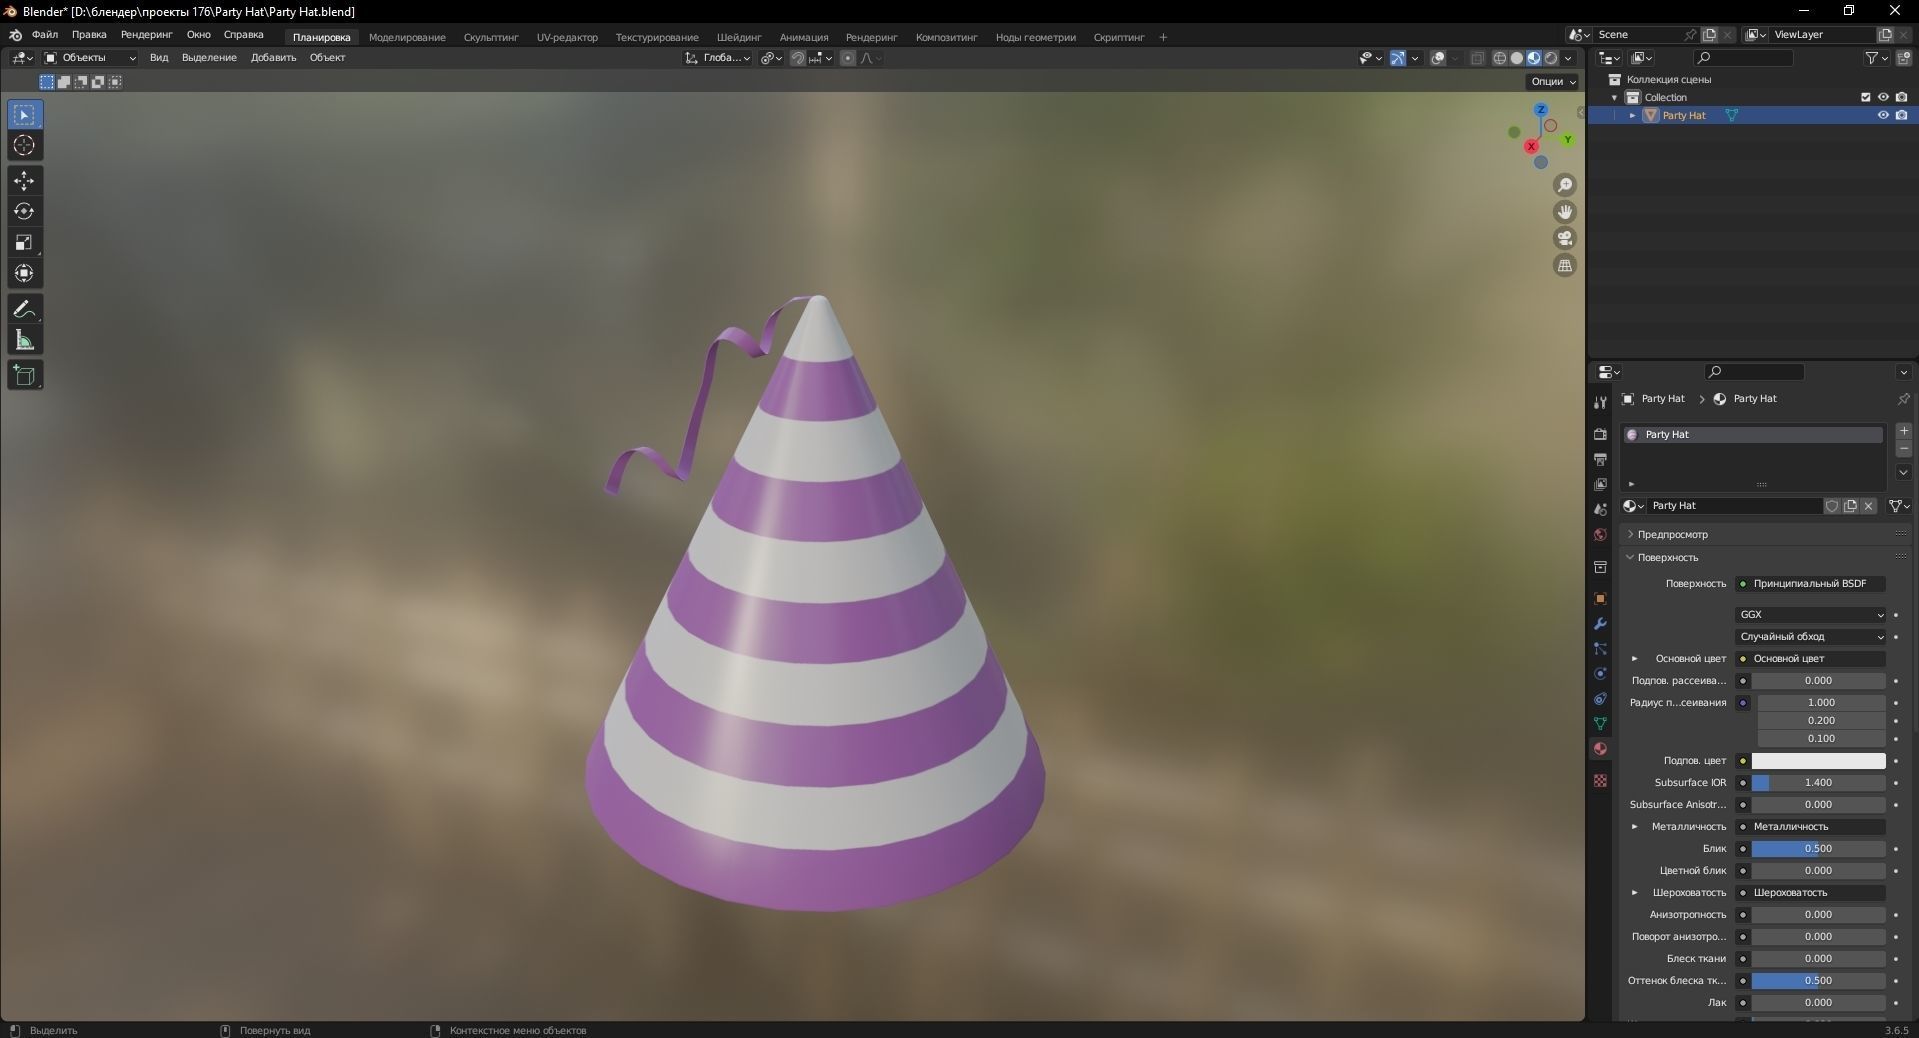The width and height of the screenshot is (1919, 1038).
Task: Toggle the camera view icon
Action: [x=1565, y=238]
